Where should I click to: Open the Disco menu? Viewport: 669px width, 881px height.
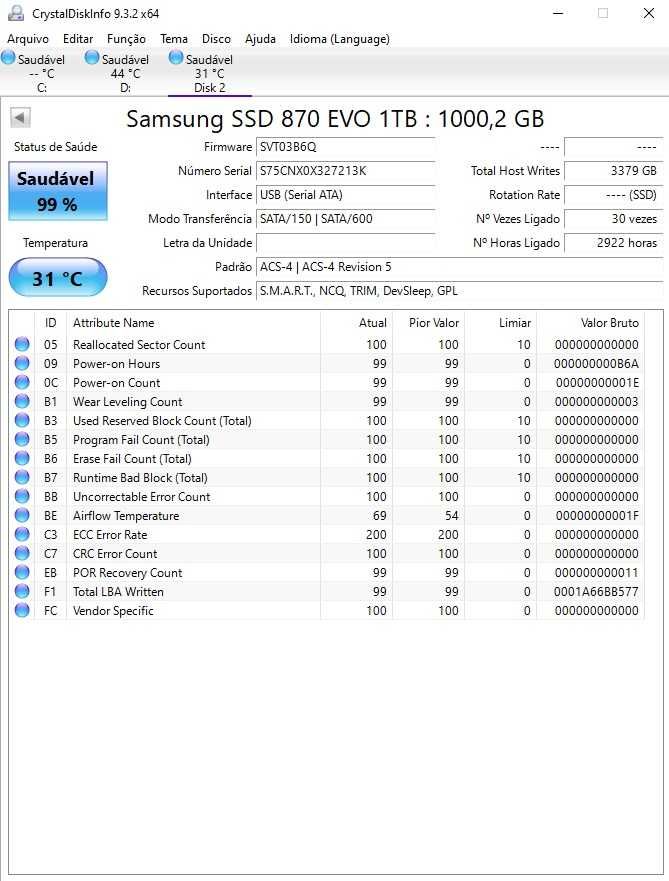pyautogui.click(x=216, y=39)
